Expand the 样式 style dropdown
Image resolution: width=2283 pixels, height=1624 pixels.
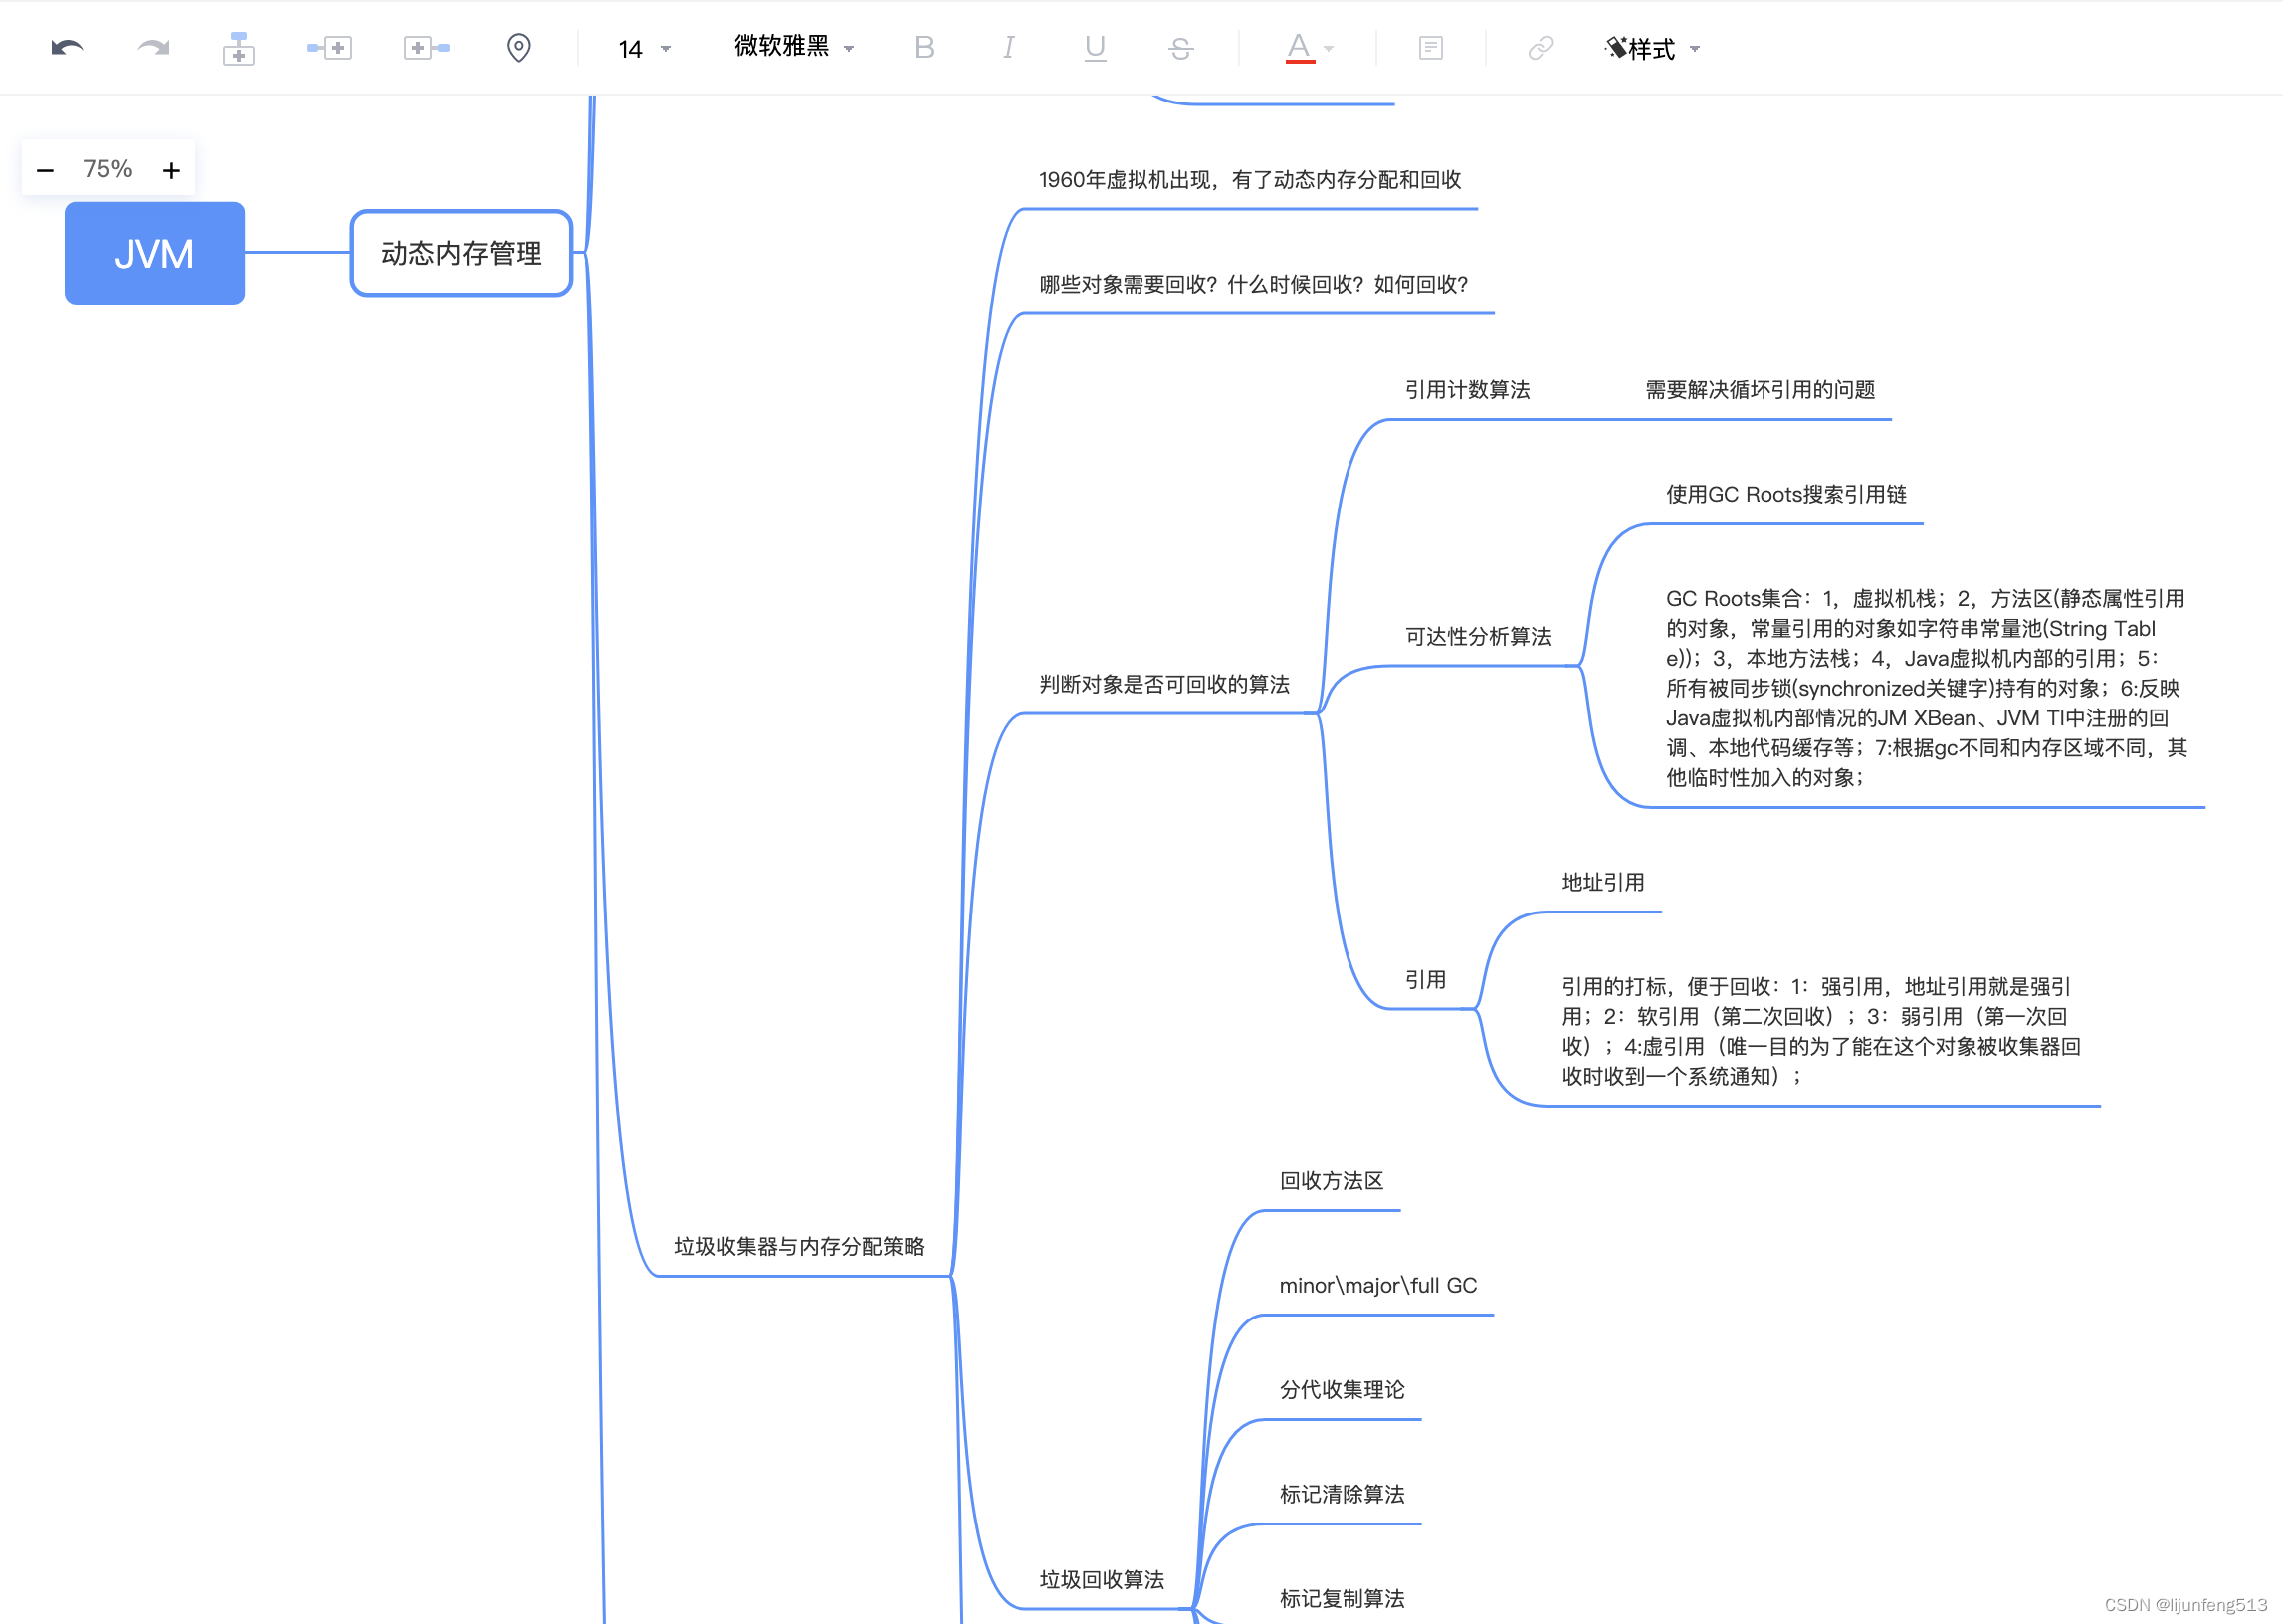click(1652, 48)
